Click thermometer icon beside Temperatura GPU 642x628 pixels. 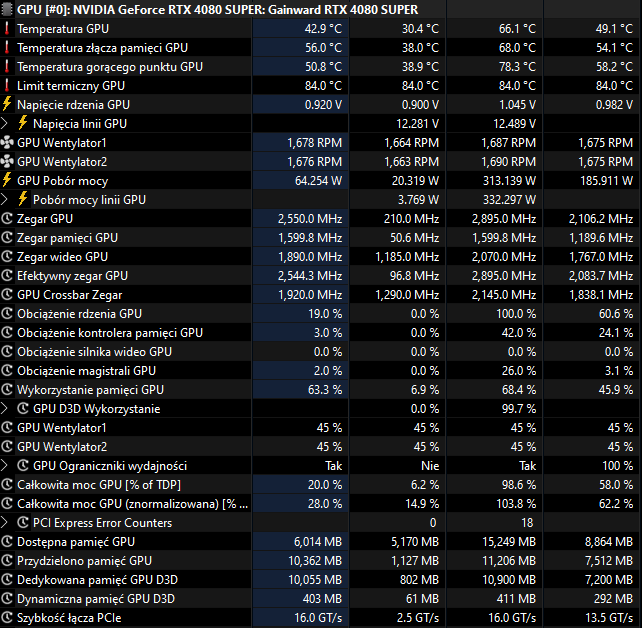tap(7, 29)
